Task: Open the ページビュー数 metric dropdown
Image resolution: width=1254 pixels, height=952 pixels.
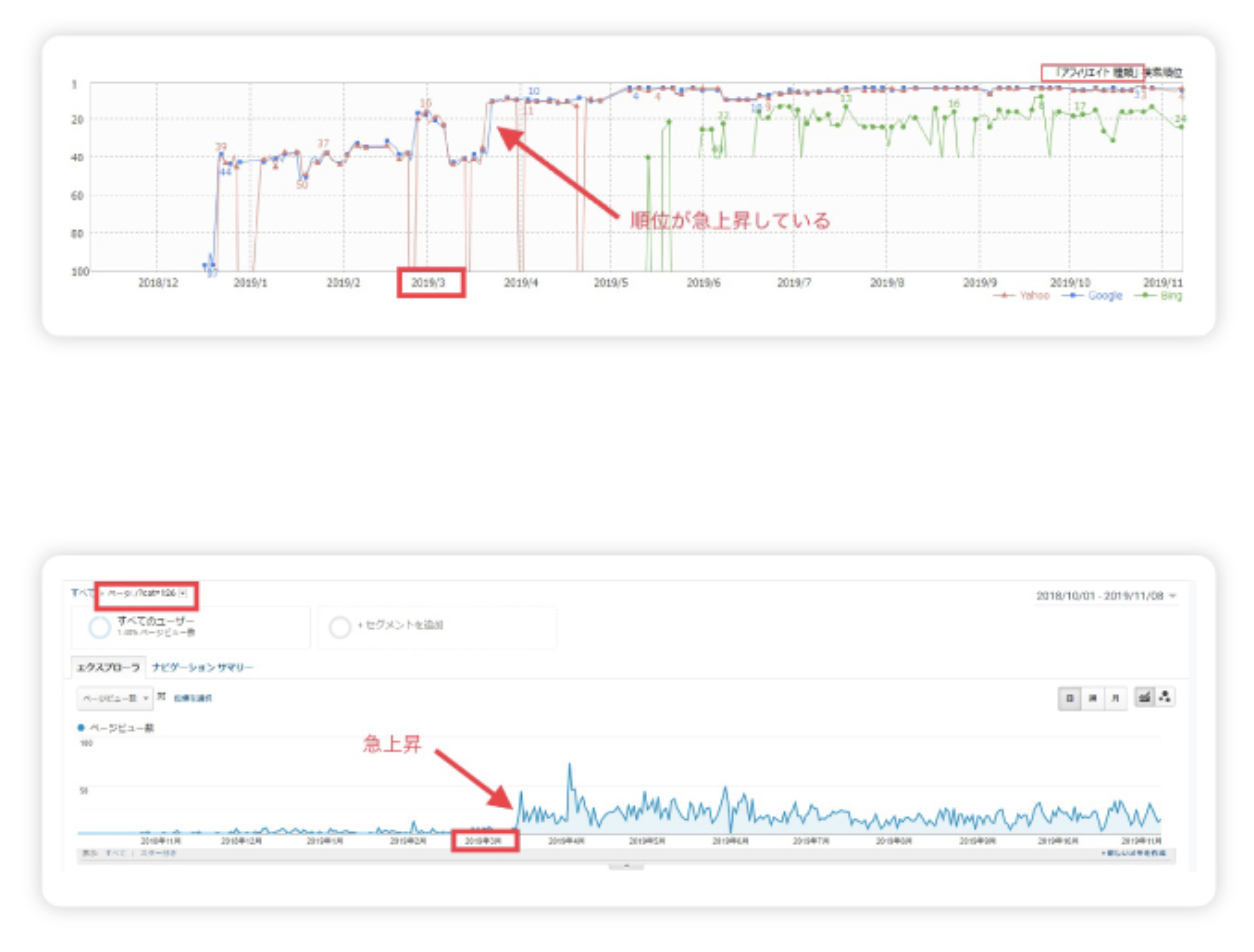Action: click(x=115, y=697)
